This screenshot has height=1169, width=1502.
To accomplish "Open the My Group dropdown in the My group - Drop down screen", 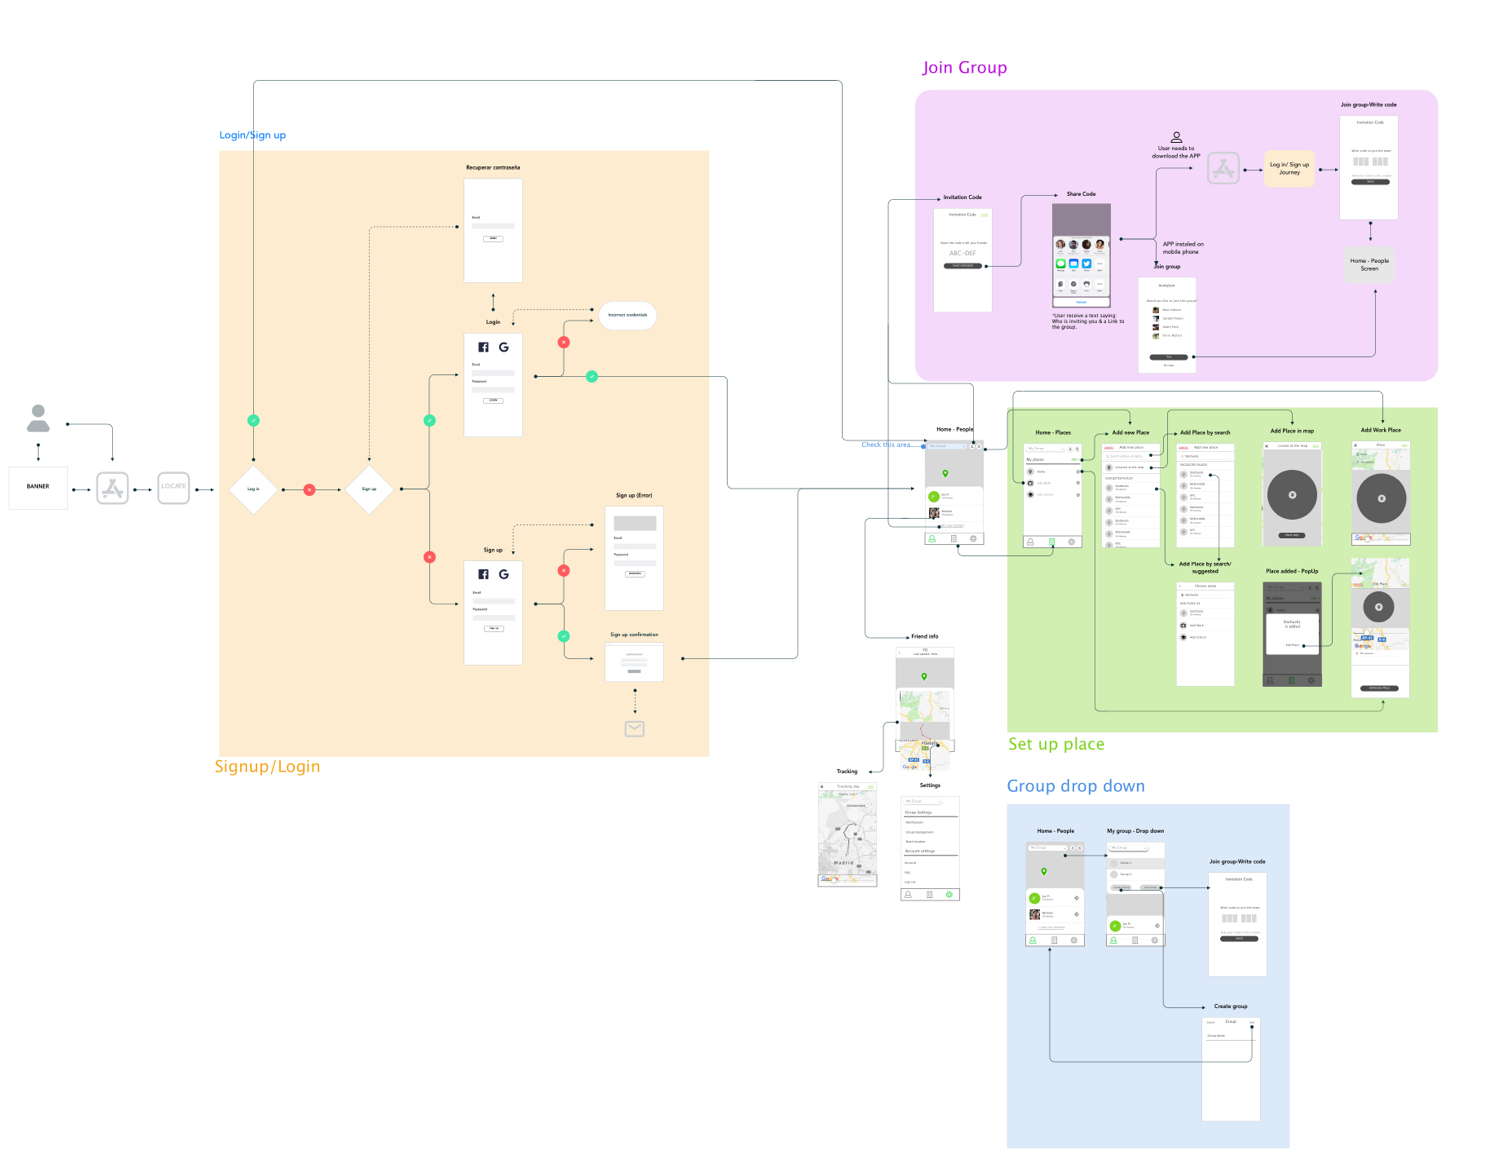I will pos(1129,848).
